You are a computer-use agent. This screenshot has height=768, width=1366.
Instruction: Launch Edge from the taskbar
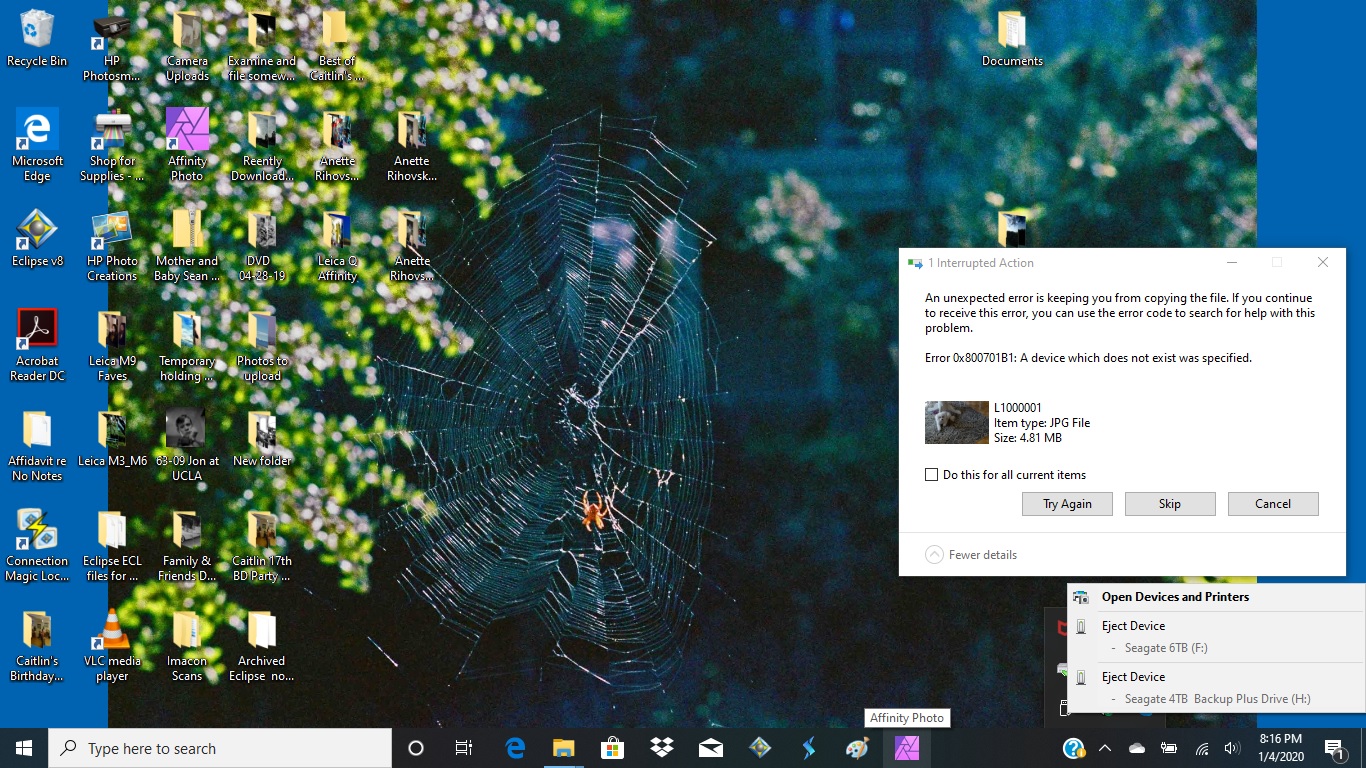[515, 748]
